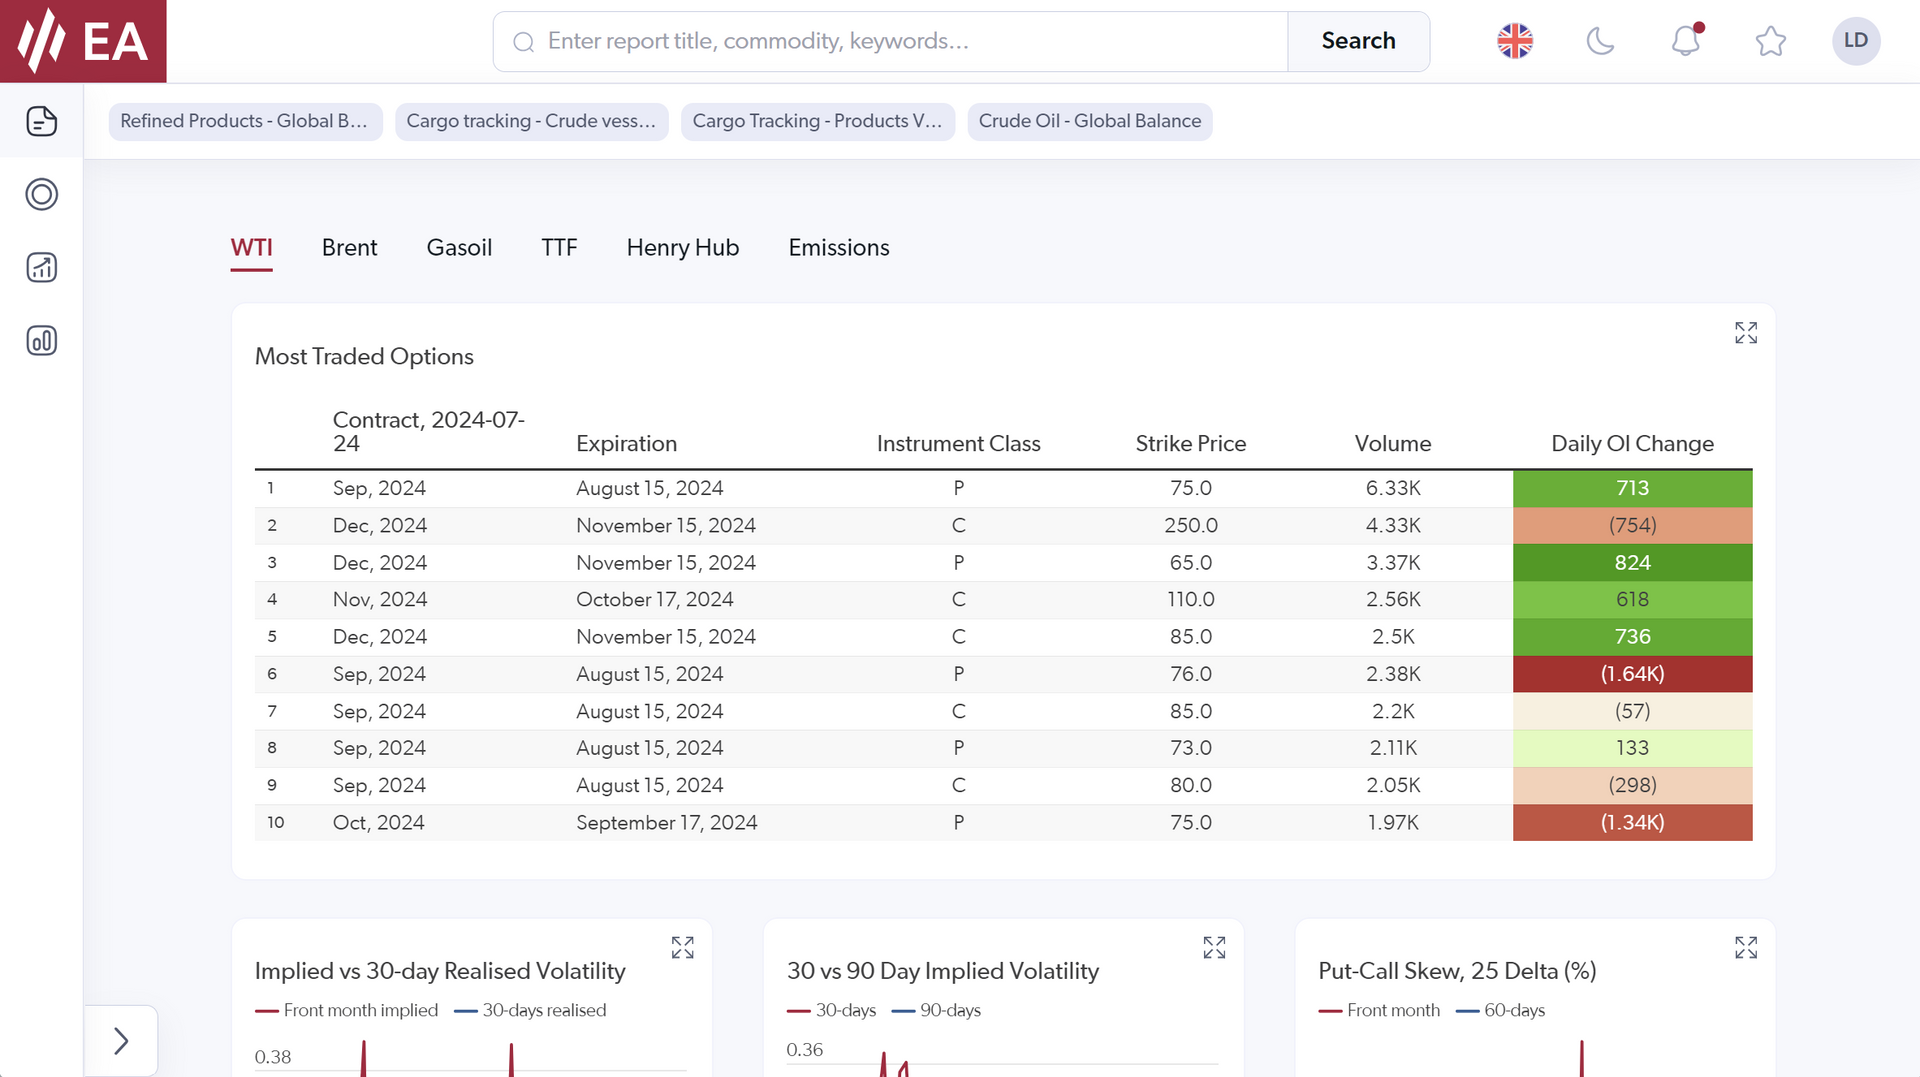Viewport: 1920px width, 1077px height.
Task: Click the Oct, 2024 contract cell
Action: click(x=378, y=823)
